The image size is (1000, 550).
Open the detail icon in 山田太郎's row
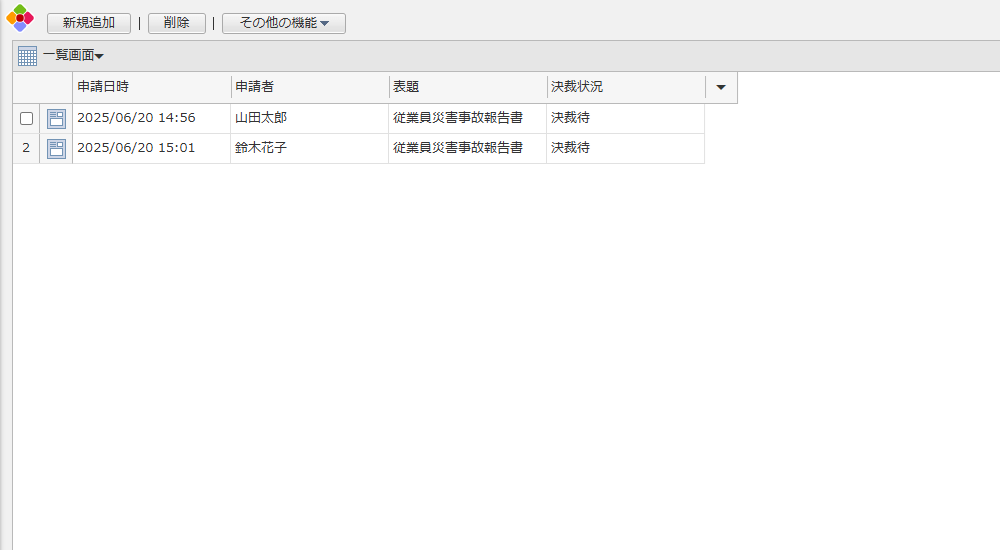click(56, 119)
